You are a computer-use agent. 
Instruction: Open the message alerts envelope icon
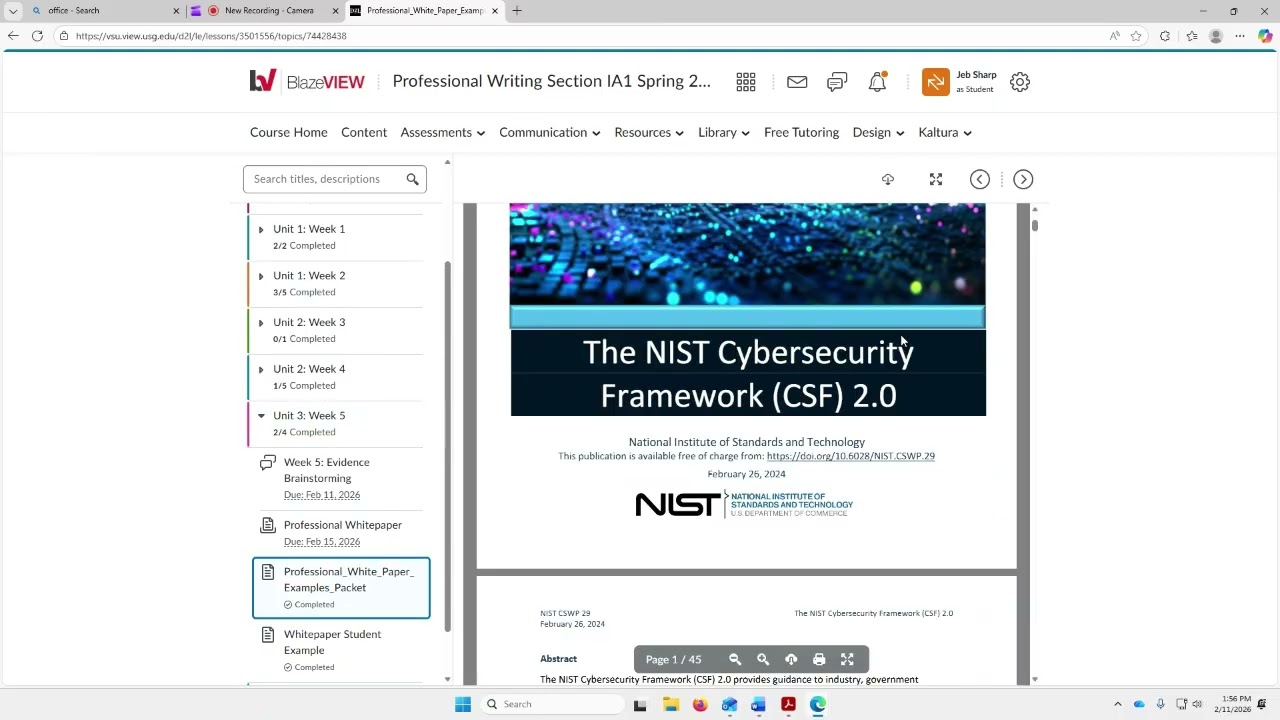pyautogui.click(x=797, y=82)
